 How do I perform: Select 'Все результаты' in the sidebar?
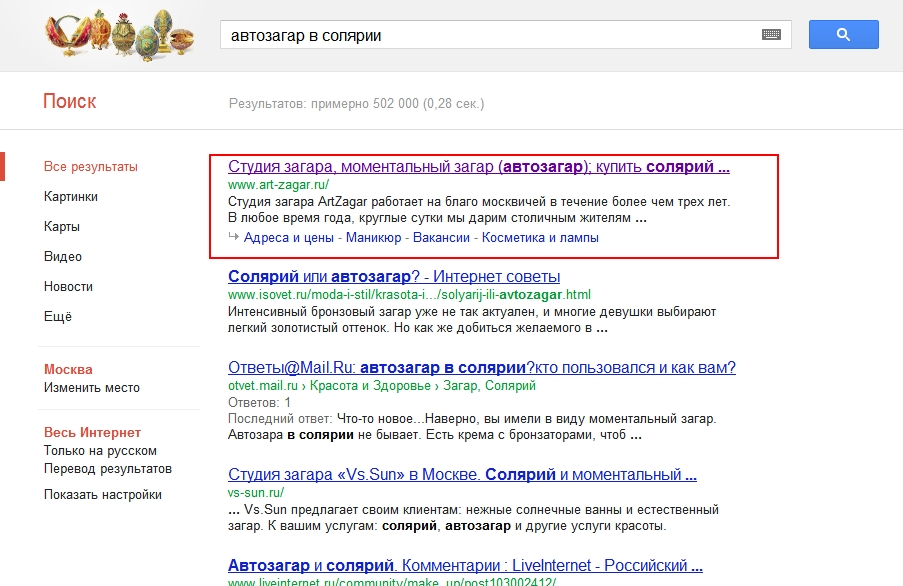[91, 167]
